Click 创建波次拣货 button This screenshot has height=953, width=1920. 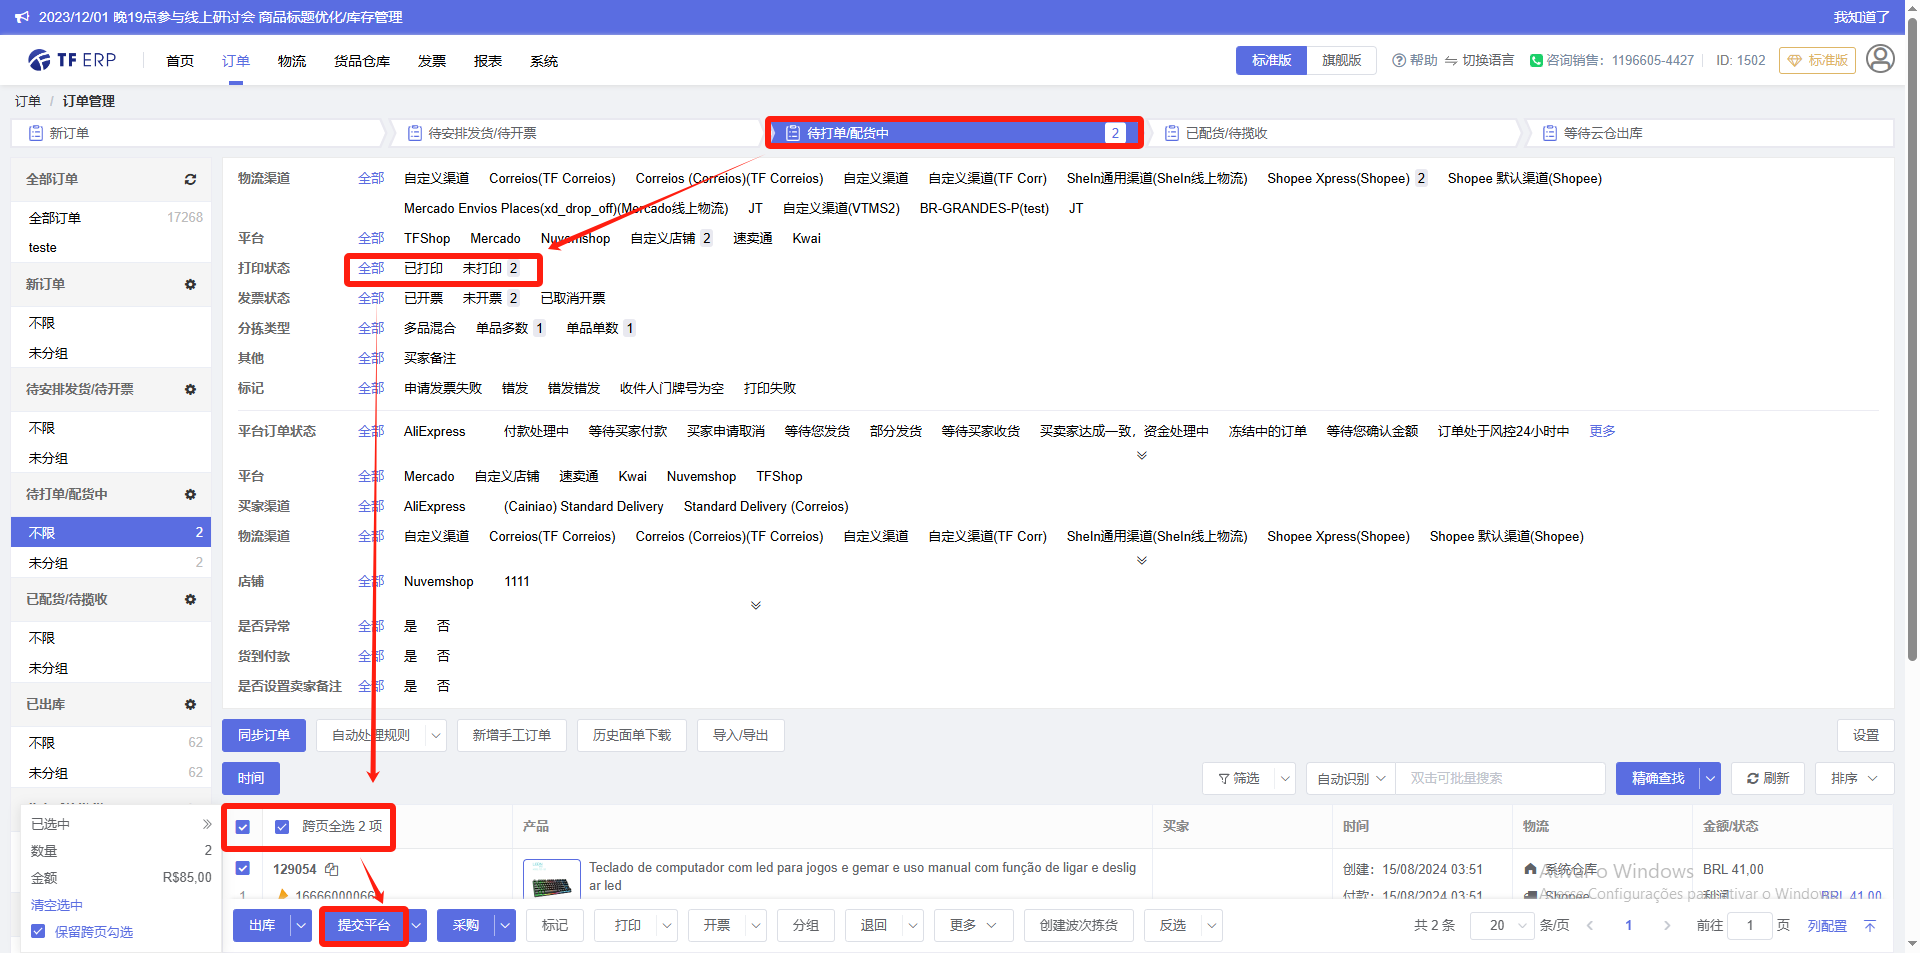coord(1079,925)
